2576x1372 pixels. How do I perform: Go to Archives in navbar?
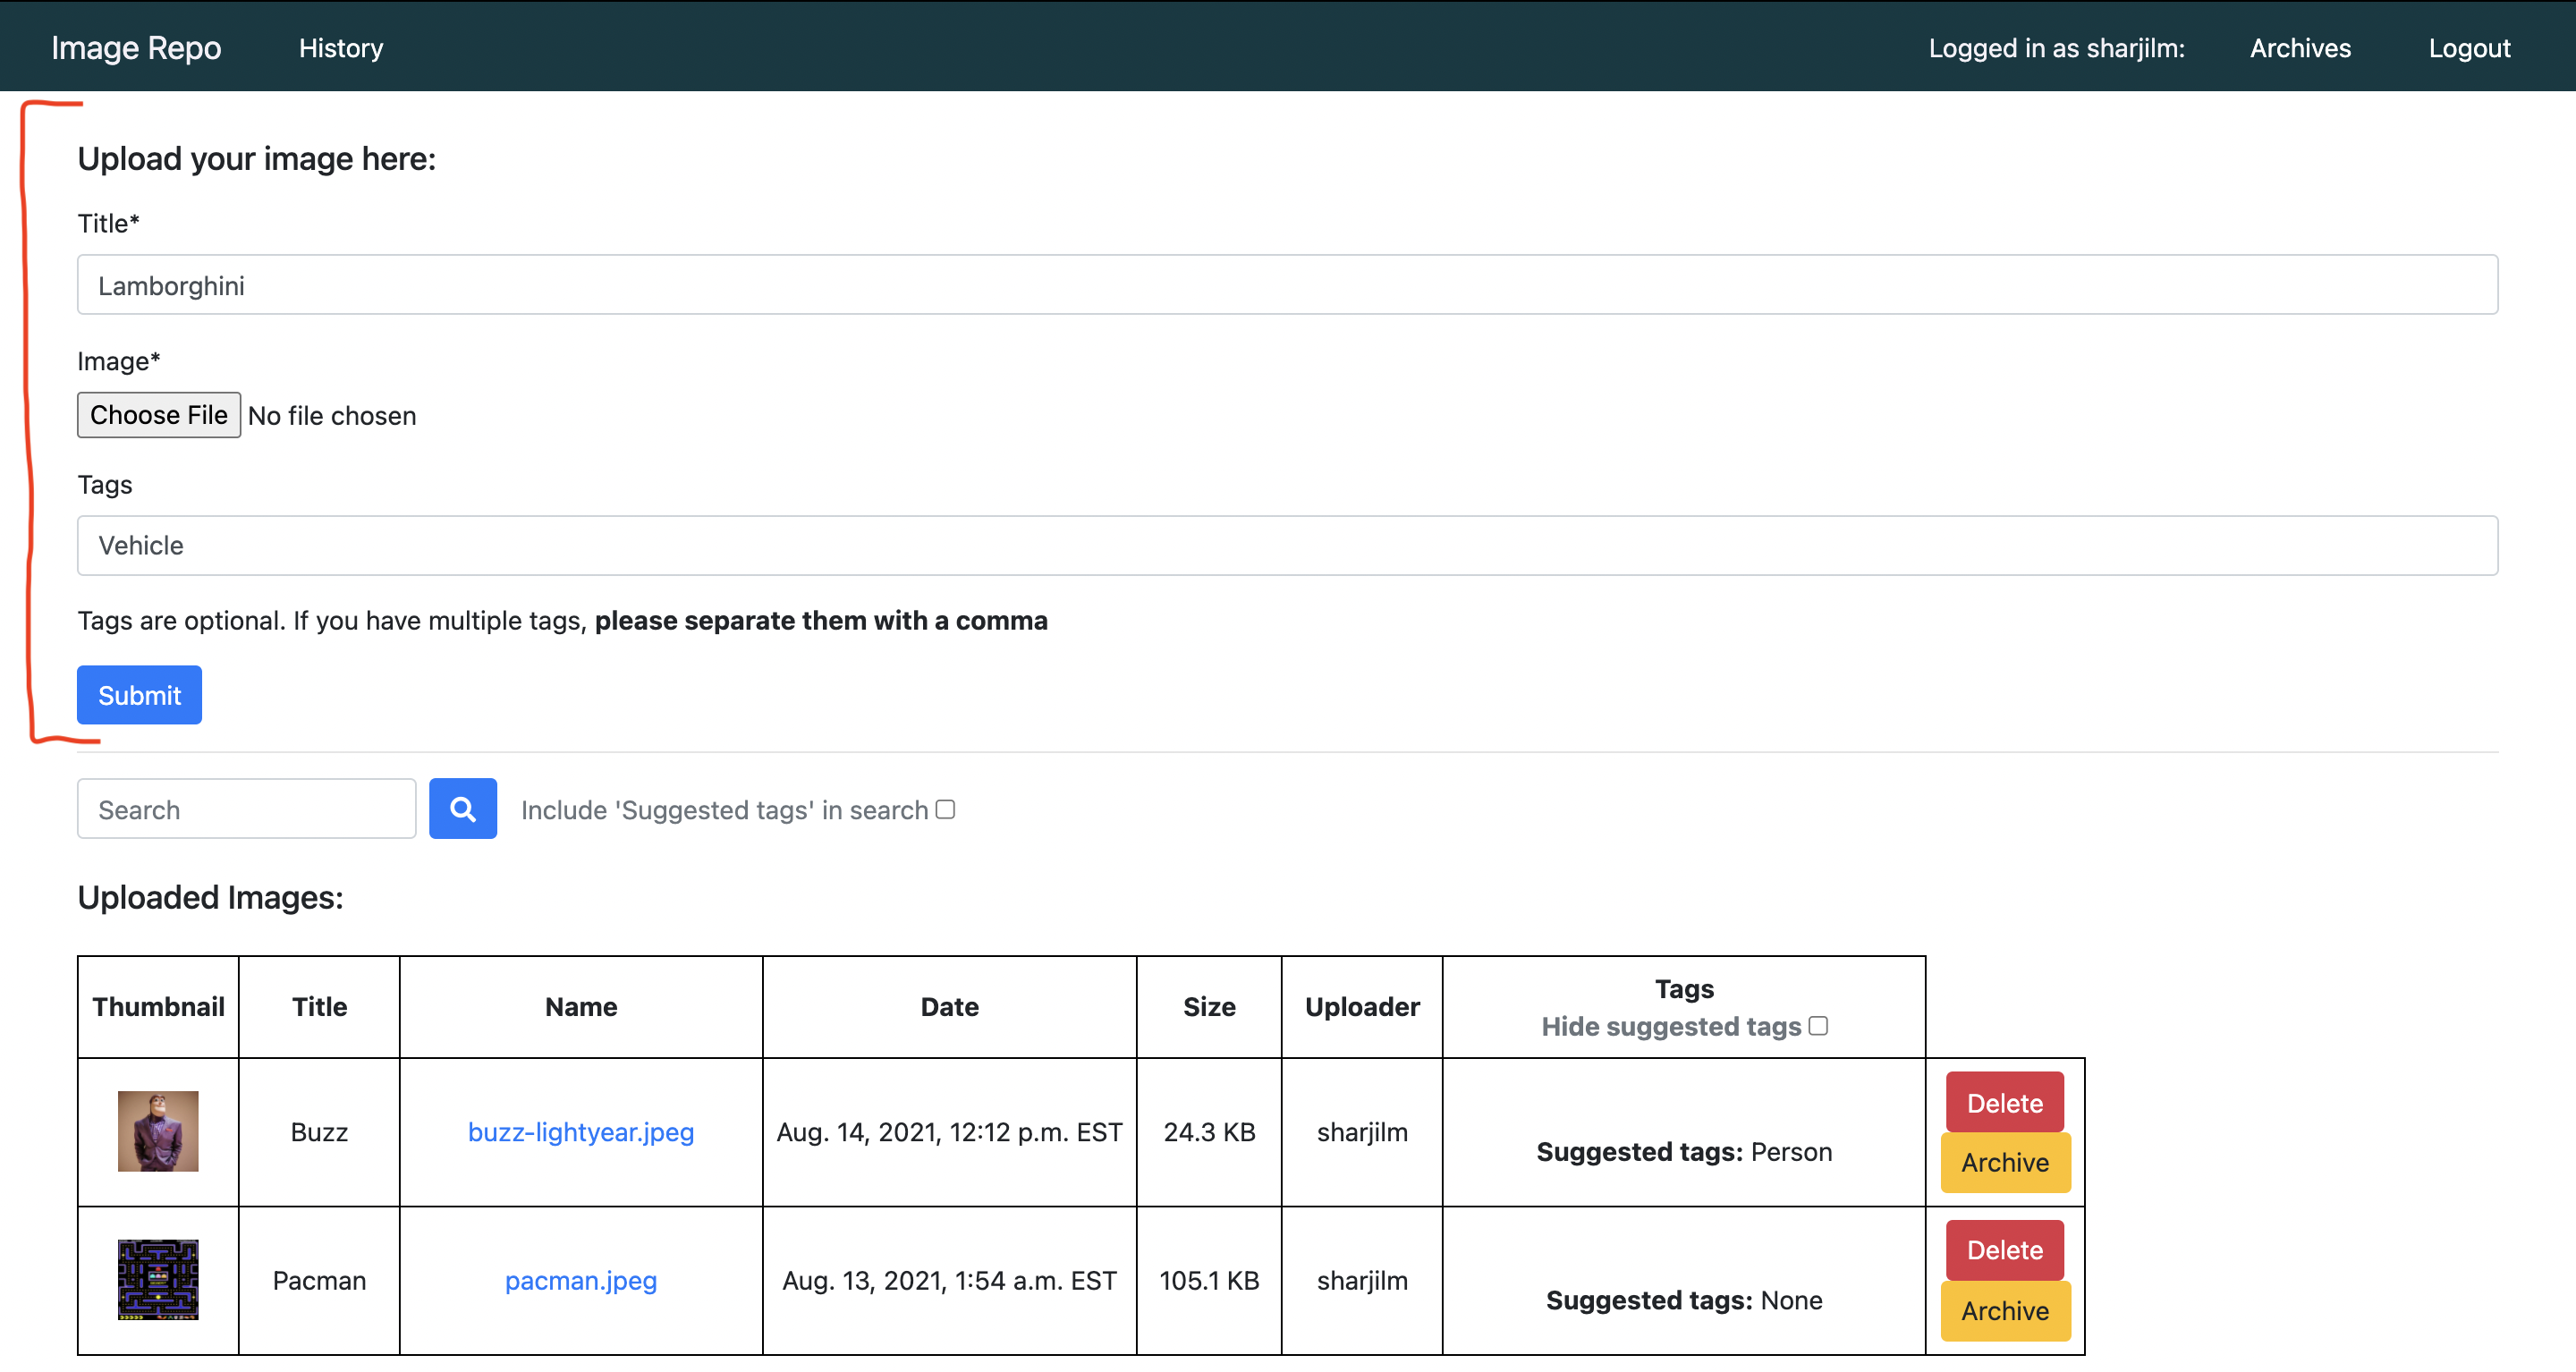[x=2300, y=48]
